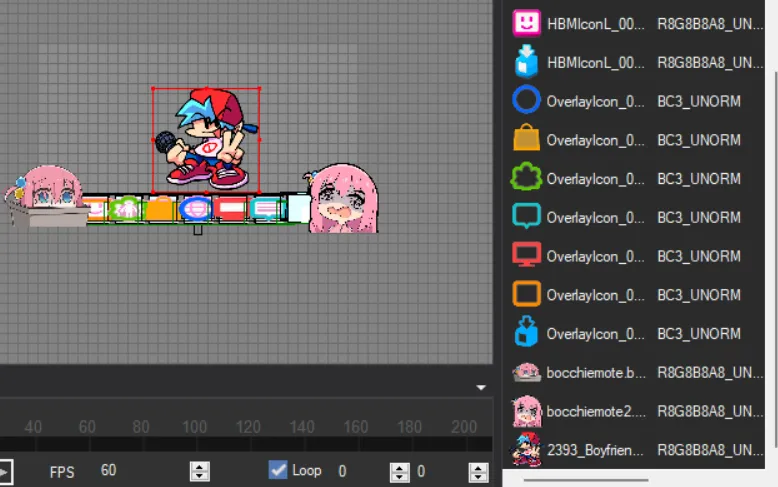Select the green cloud-shaped OverlayIcon texture

click(x=594, y=179)
